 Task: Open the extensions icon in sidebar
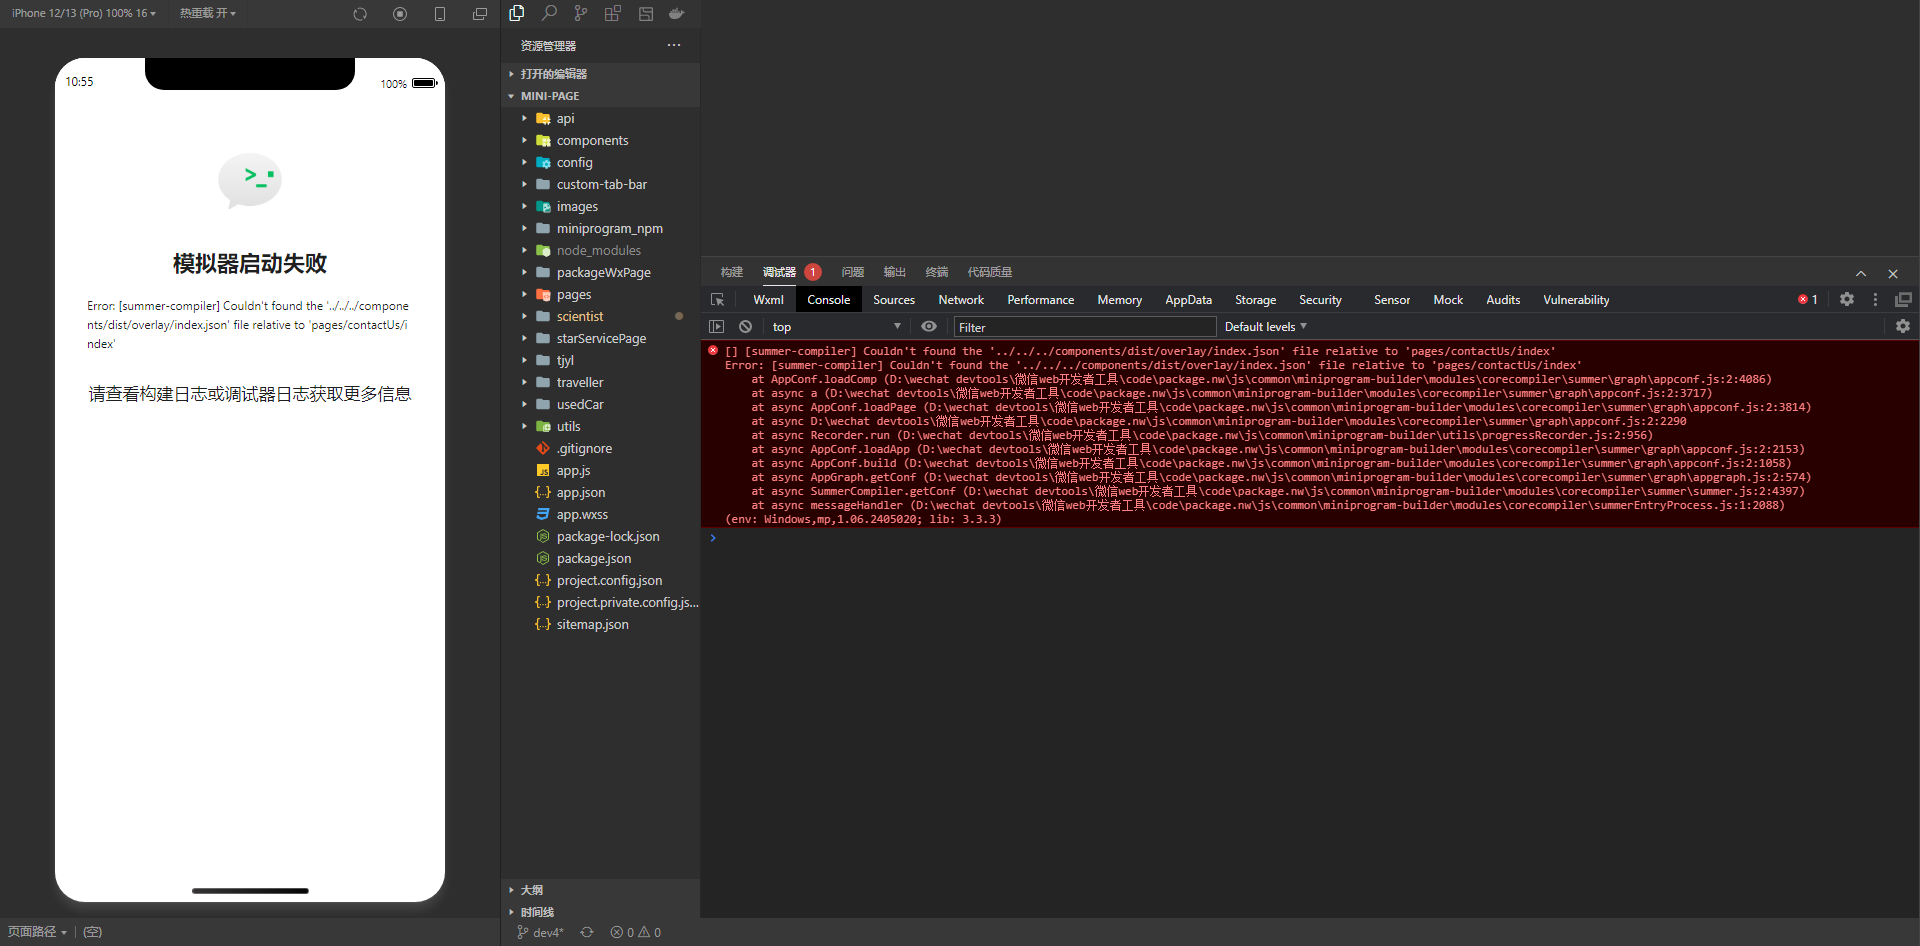613,13
